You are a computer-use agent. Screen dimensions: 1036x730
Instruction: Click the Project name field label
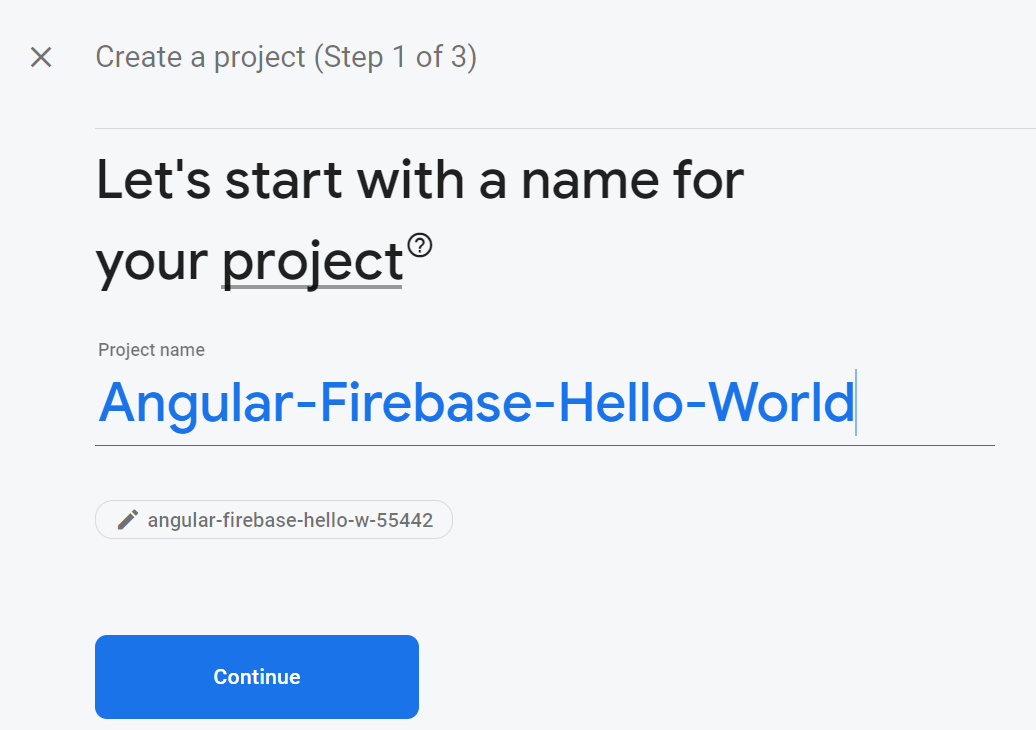pyautogui.click(x=151, y=349)
